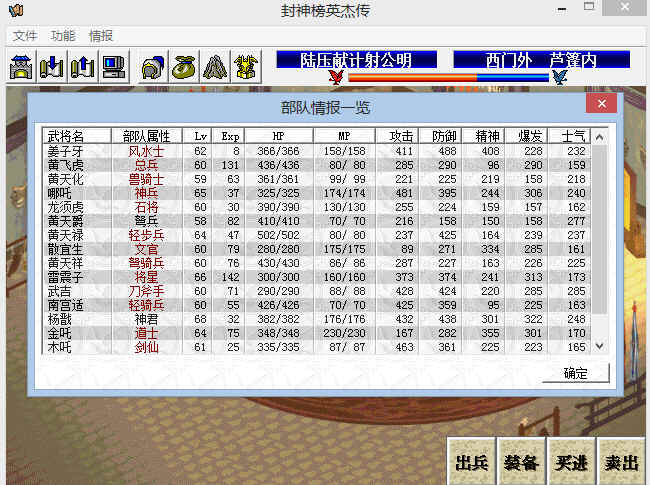Click the blue bird army emblem
The width and height of the screenshot is (650, 485).
pyautogui.click(x=560, y=77)
